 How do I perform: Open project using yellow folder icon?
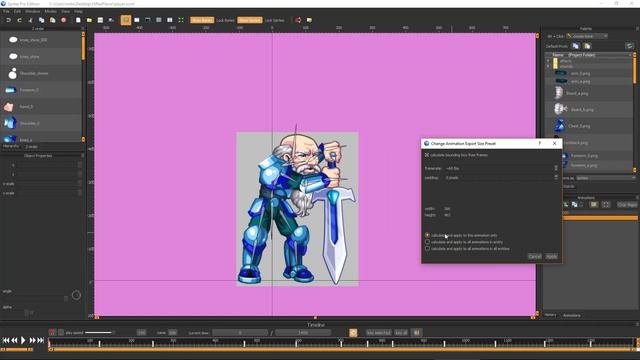click(89, 20)
